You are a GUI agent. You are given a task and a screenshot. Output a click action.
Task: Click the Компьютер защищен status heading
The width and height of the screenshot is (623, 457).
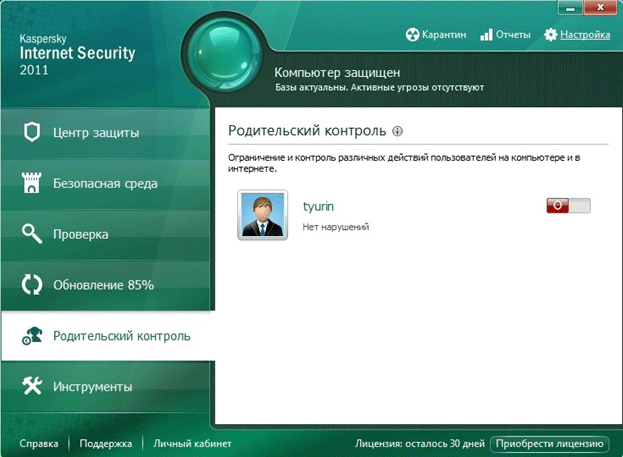pos(337,73)
